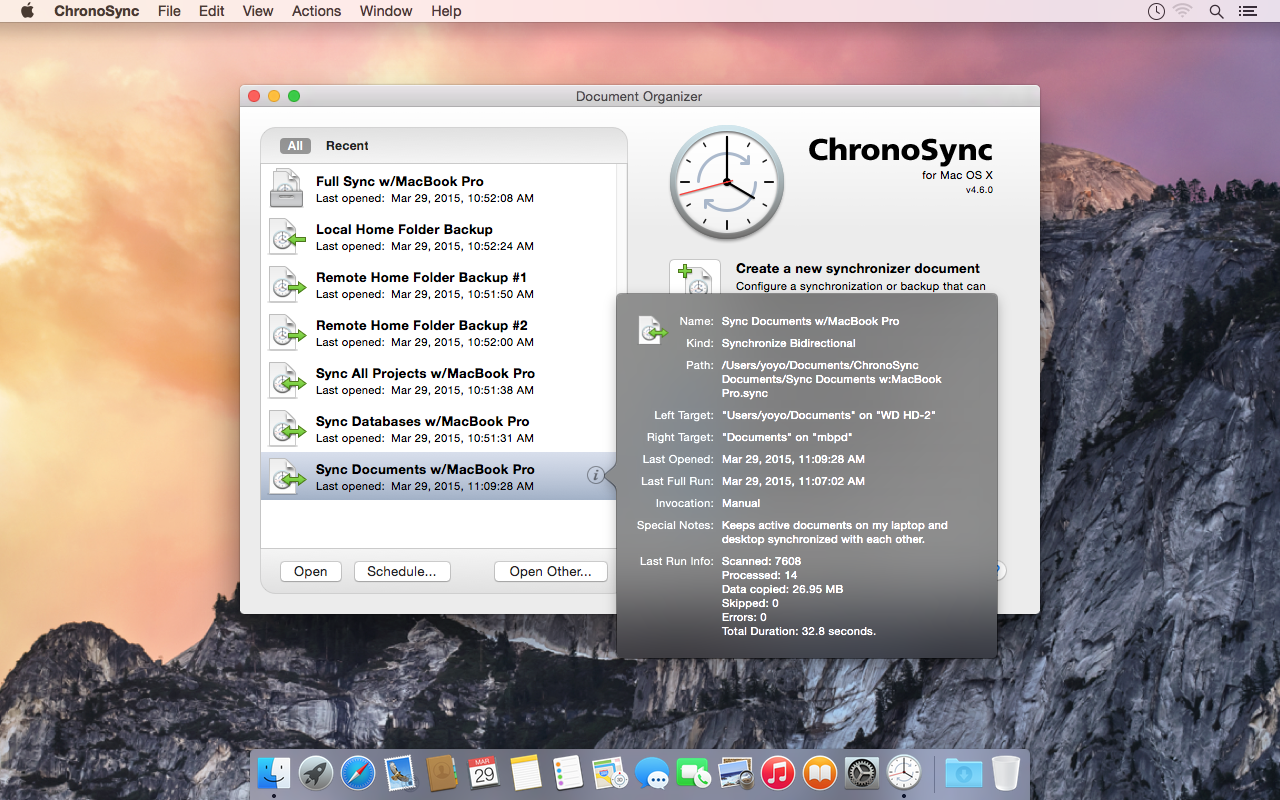Open ChronoSync from the Dock

pos(903,772)
